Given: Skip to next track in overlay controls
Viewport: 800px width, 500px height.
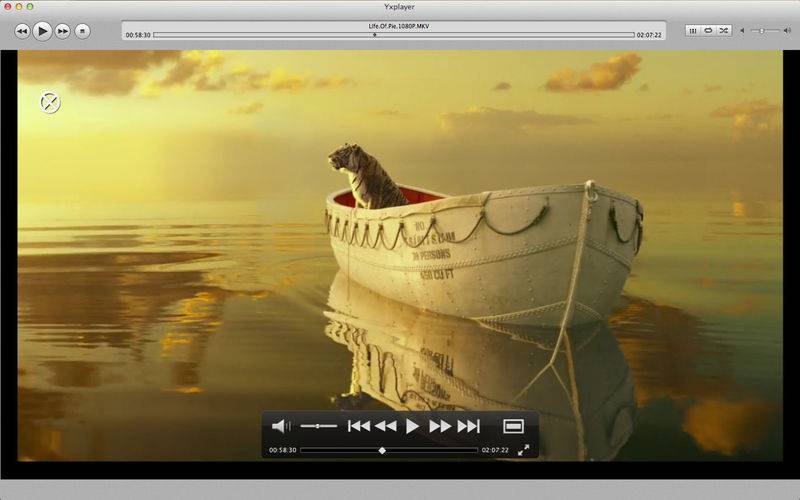Looking at the screenshot, I should coord(468,426).
